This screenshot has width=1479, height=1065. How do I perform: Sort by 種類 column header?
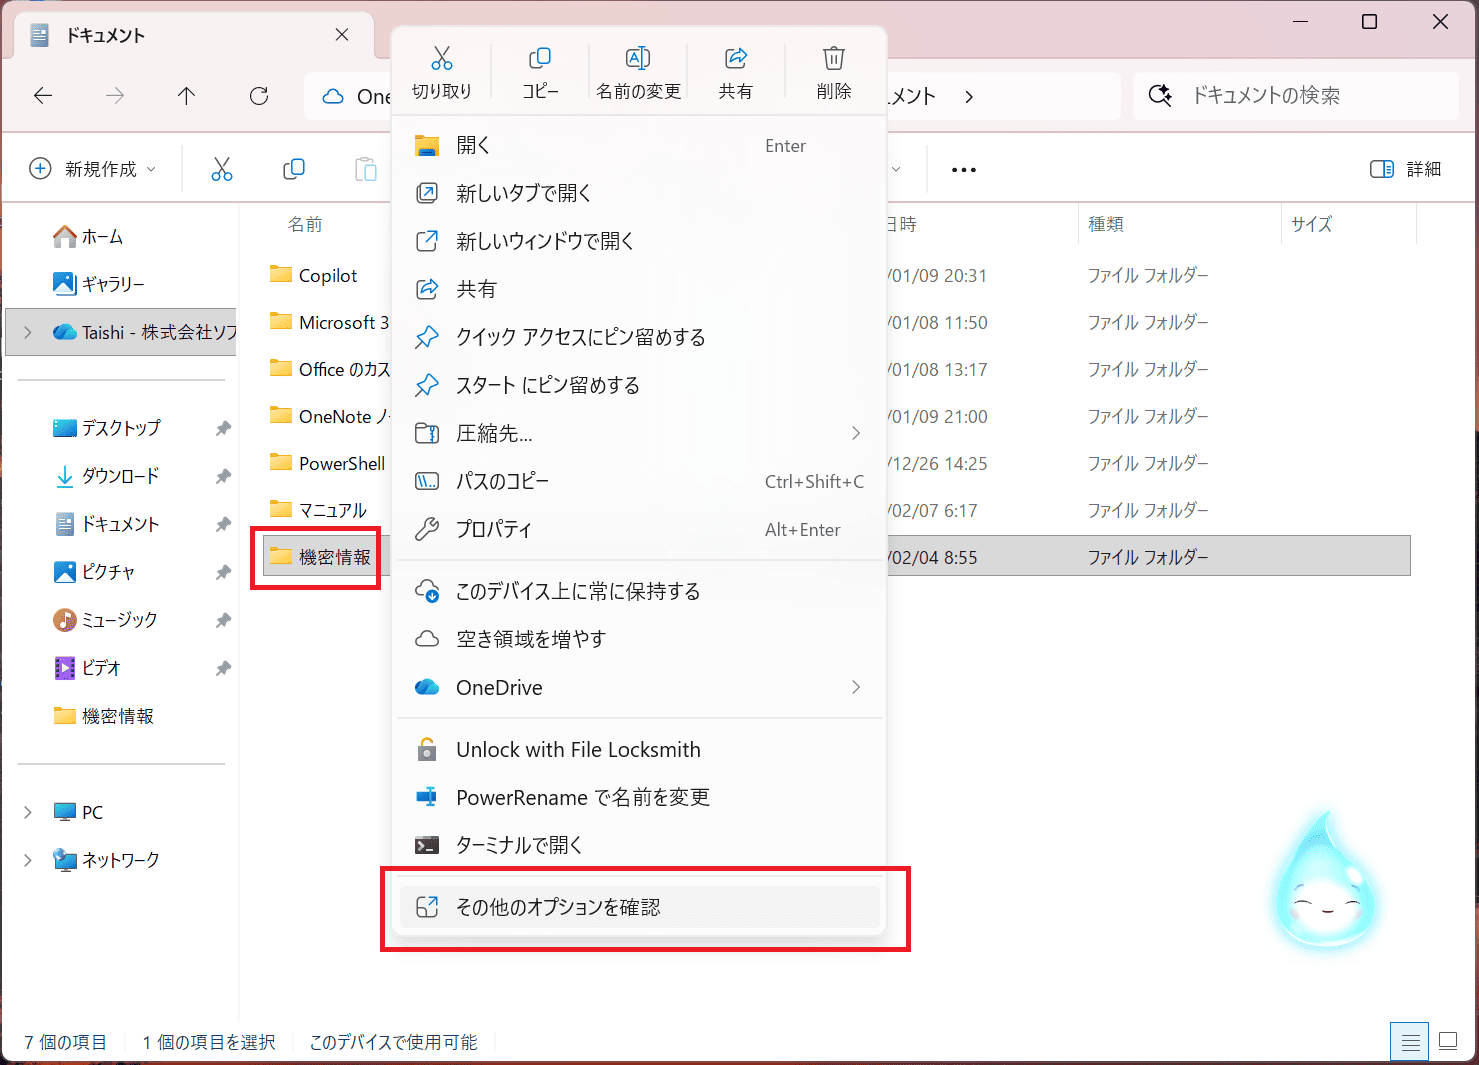point(1106,224)
